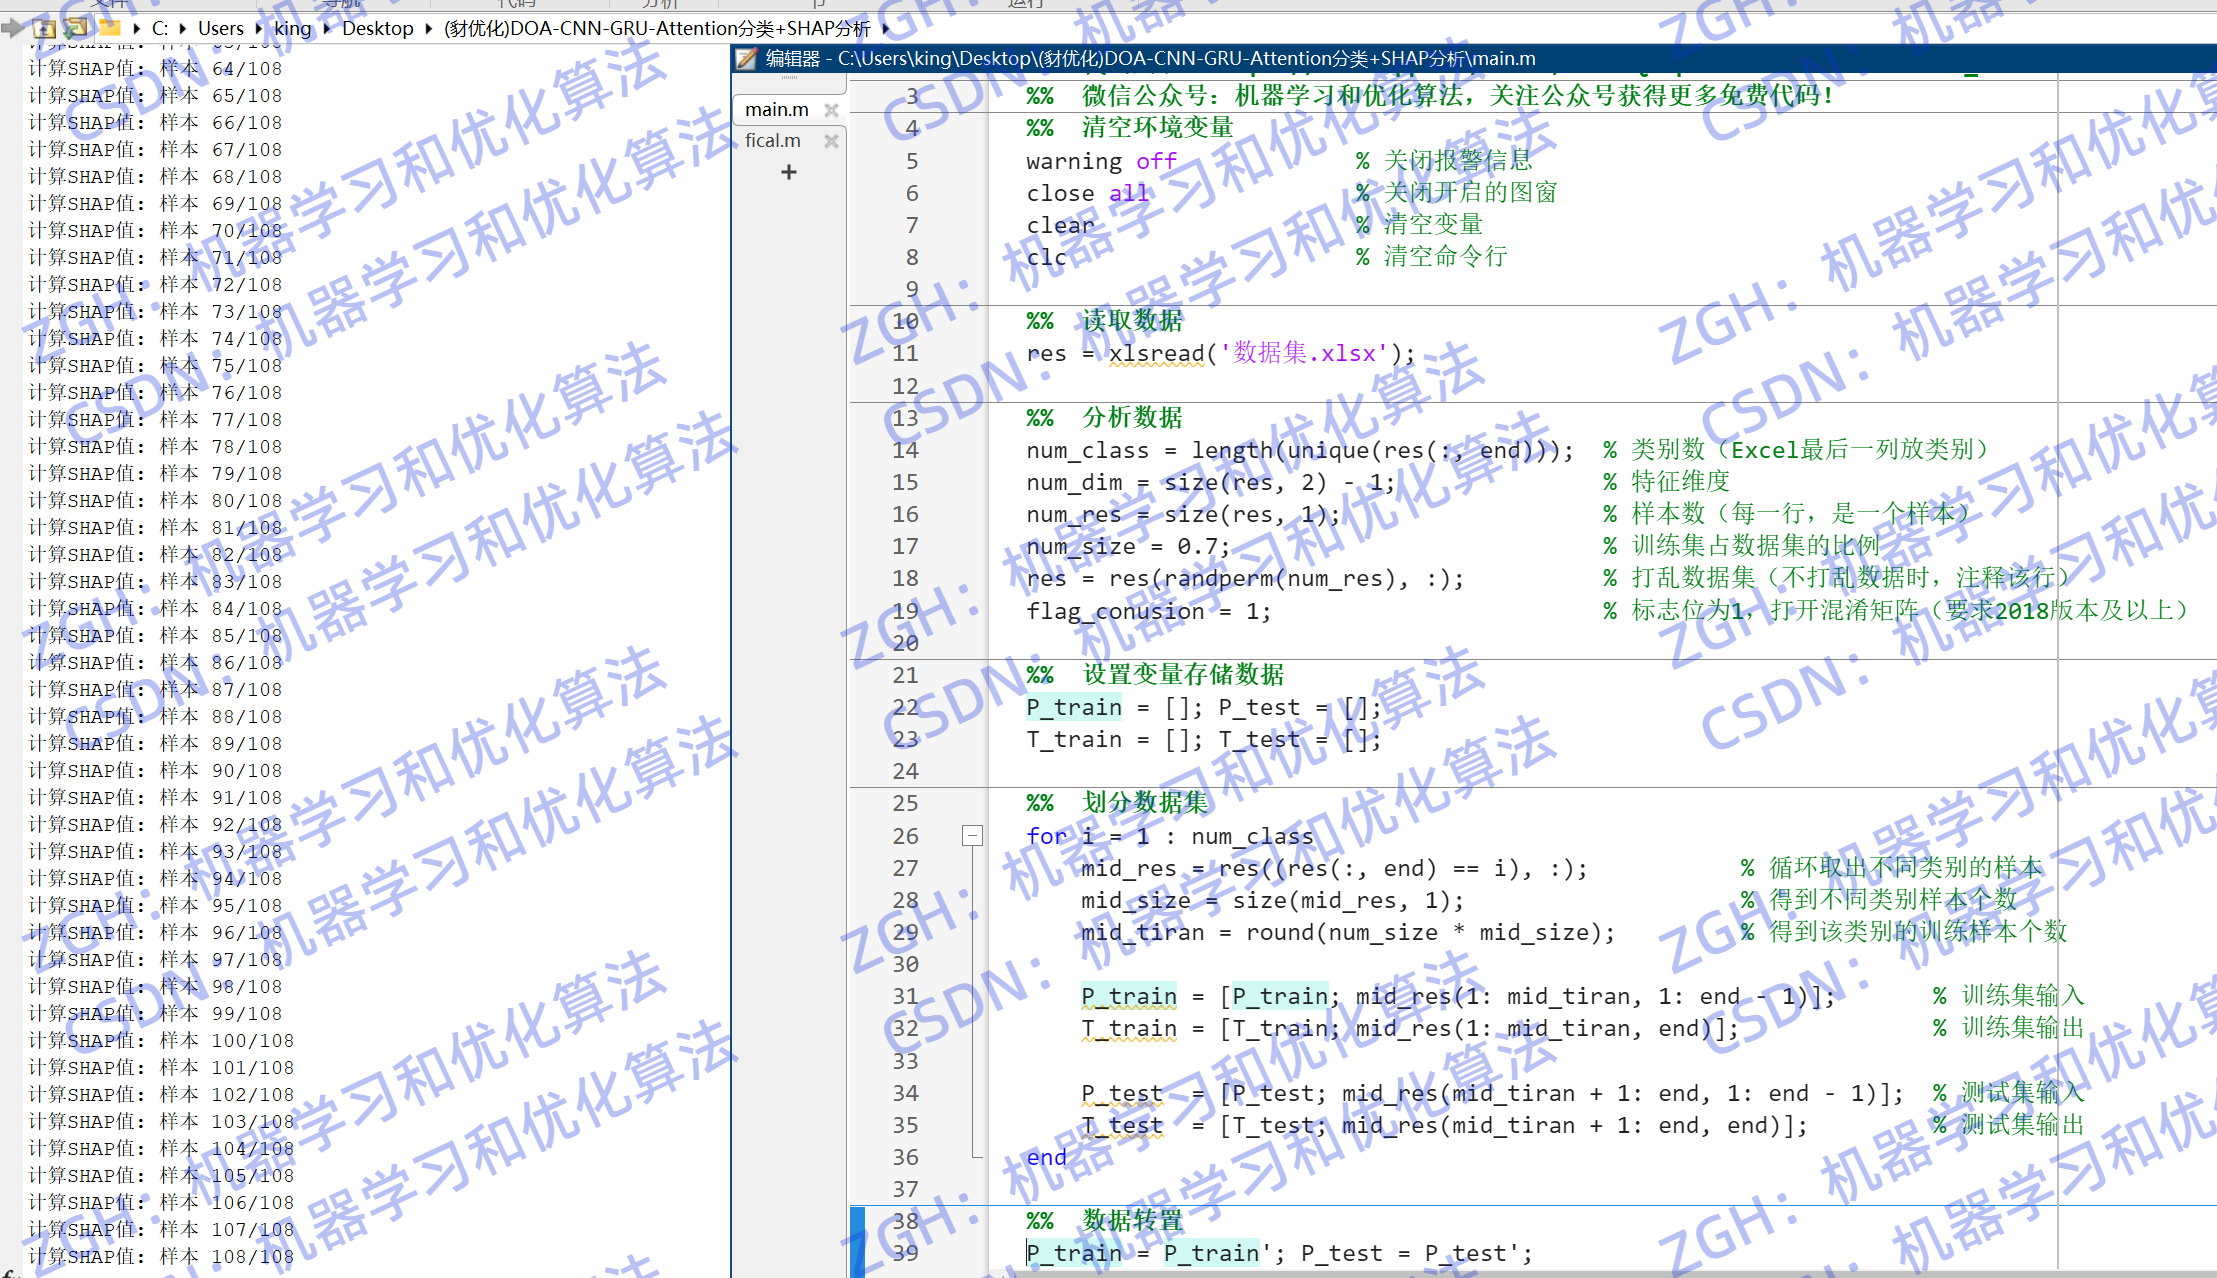Close the fical.m tab

point(831,141)
